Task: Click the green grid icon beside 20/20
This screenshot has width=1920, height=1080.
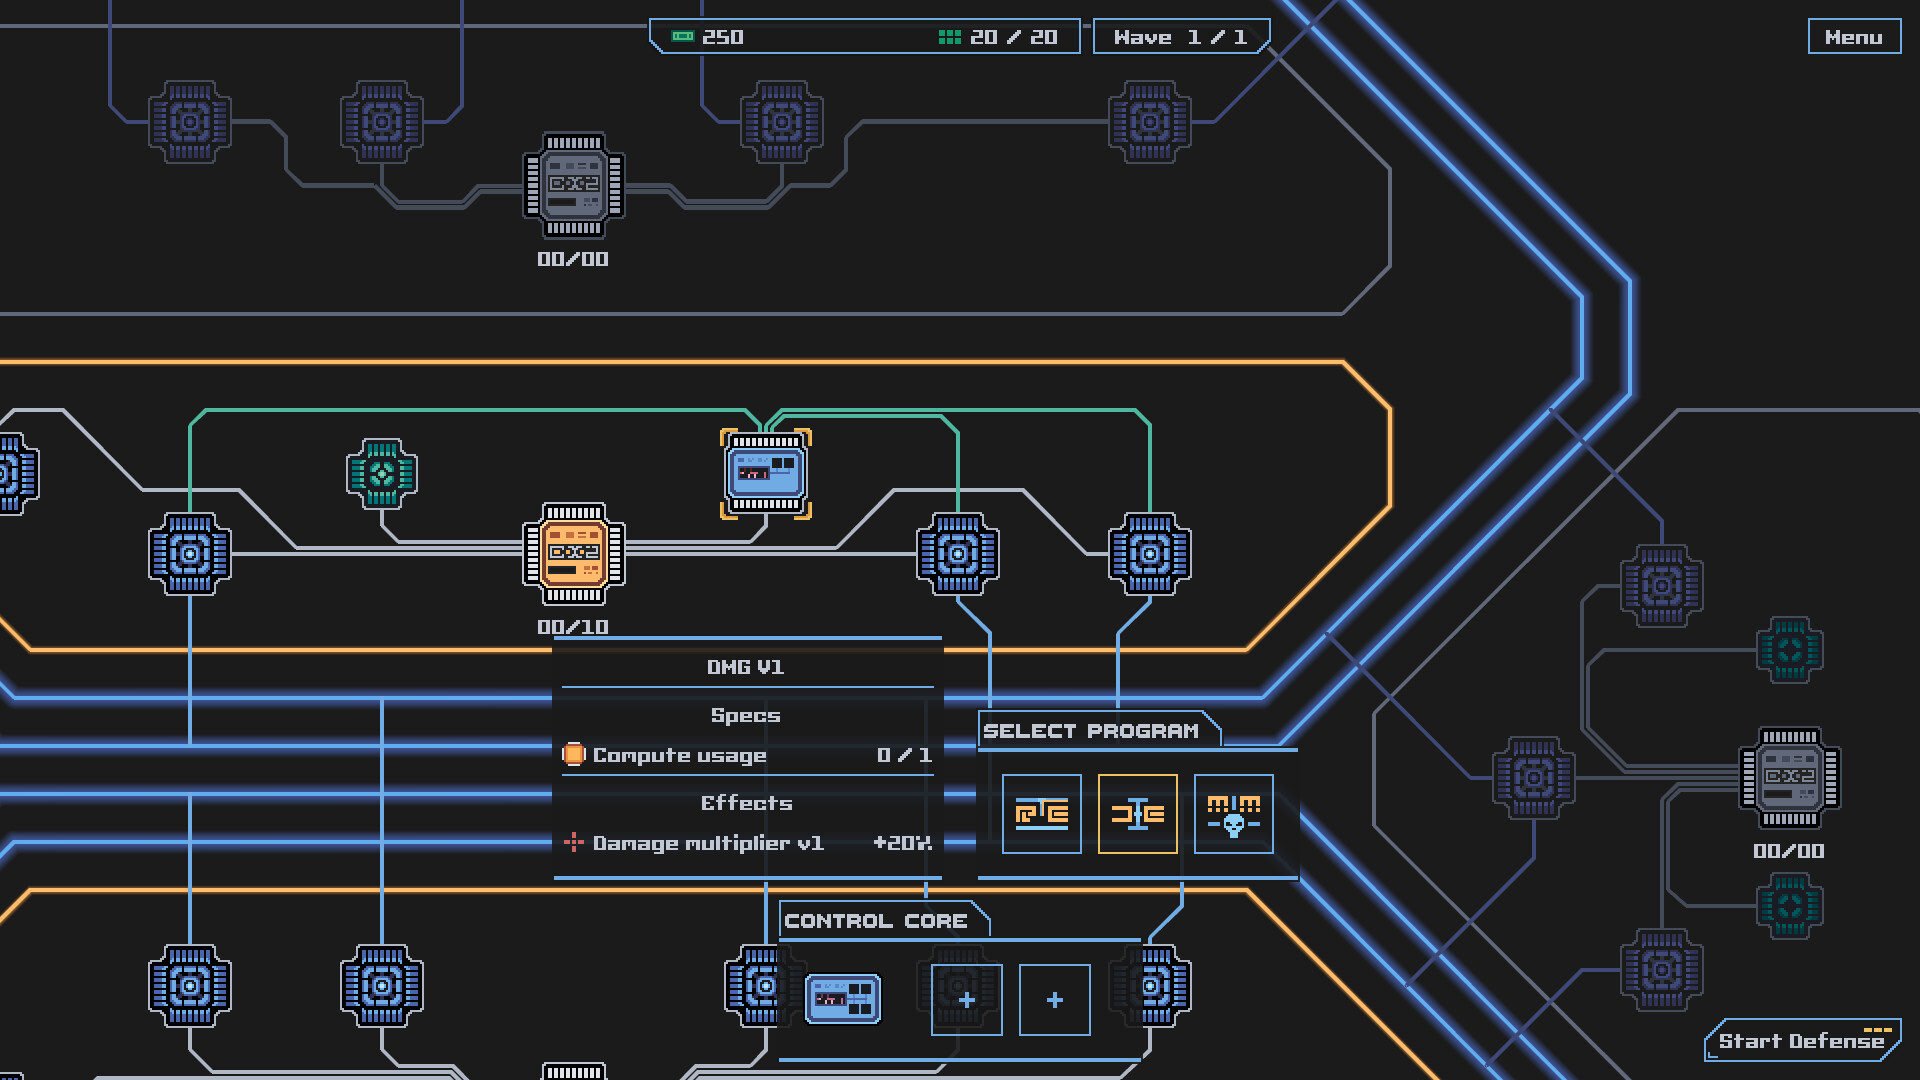Action: (x=948, y=36)
